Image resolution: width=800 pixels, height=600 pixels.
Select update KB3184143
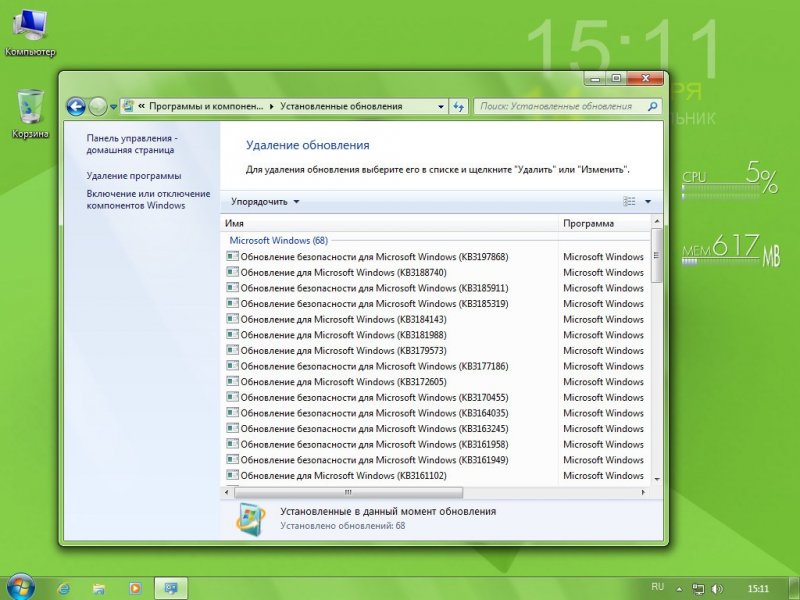pyautogui.click(x=437, y=319)
